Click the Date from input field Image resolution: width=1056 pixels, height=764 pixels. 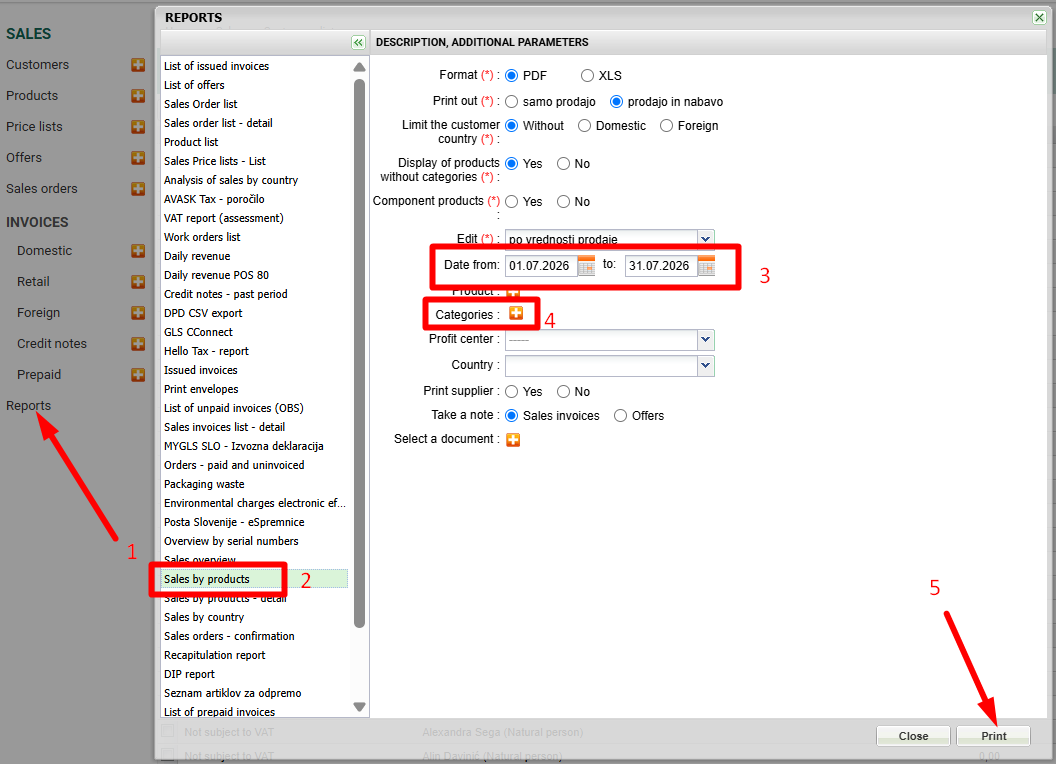[x=541, y=265]
